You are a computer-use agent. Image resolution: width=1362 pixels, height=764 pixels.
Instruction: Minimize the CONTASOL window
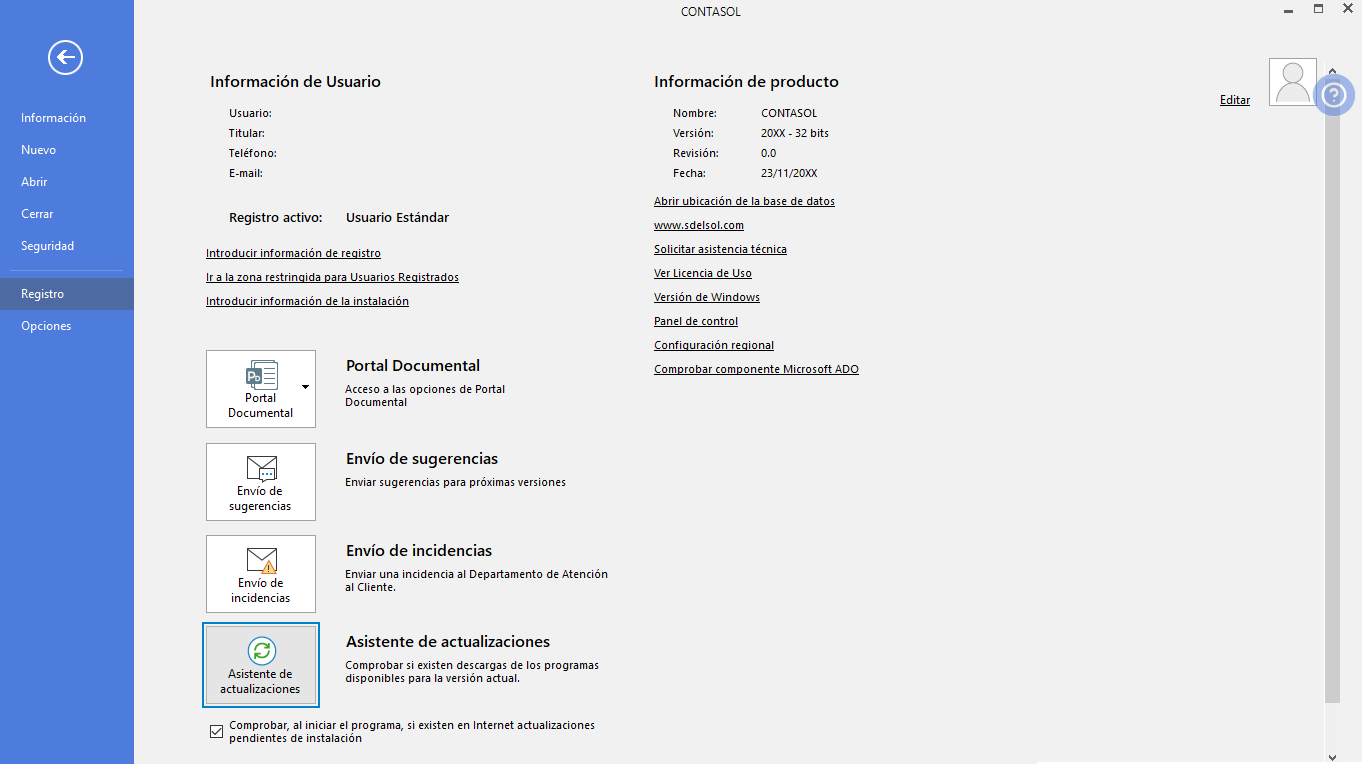click(1290, 9)
